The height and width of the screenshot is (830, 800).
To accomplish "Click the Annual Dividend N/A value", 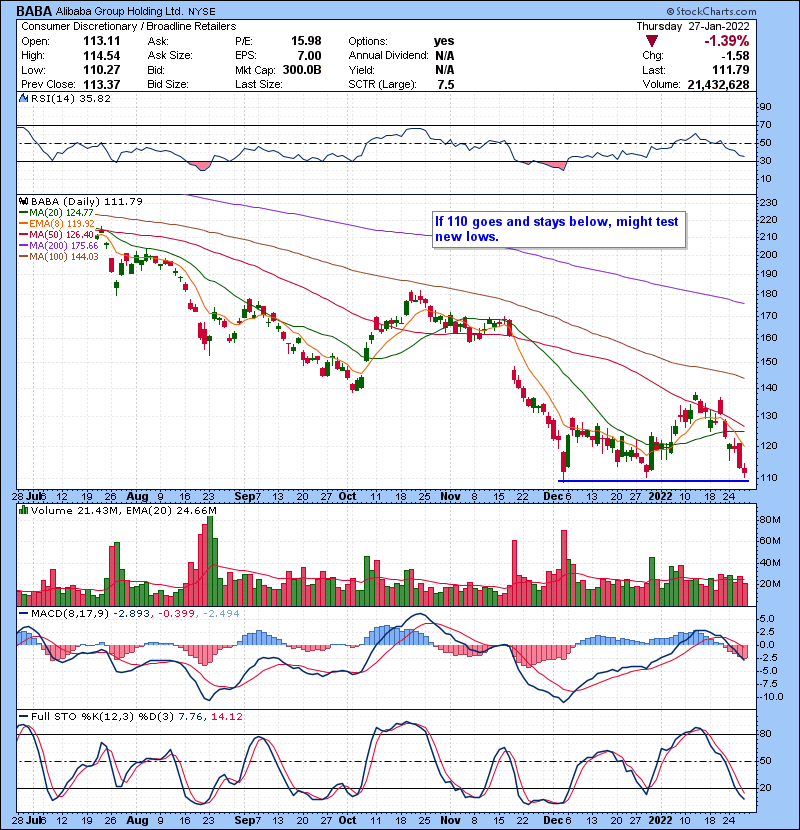I will point(444,56).
